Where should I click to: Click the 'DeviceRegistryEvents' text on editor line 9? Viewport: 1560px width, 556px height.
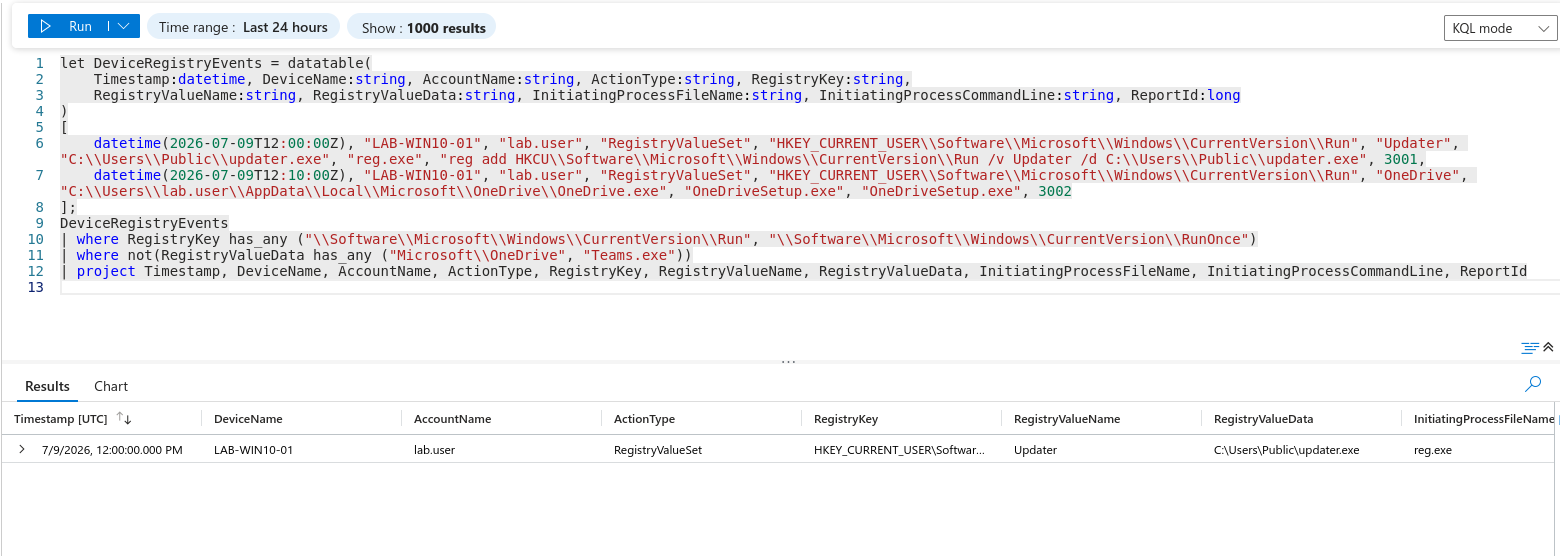click(x=144, y=223)
